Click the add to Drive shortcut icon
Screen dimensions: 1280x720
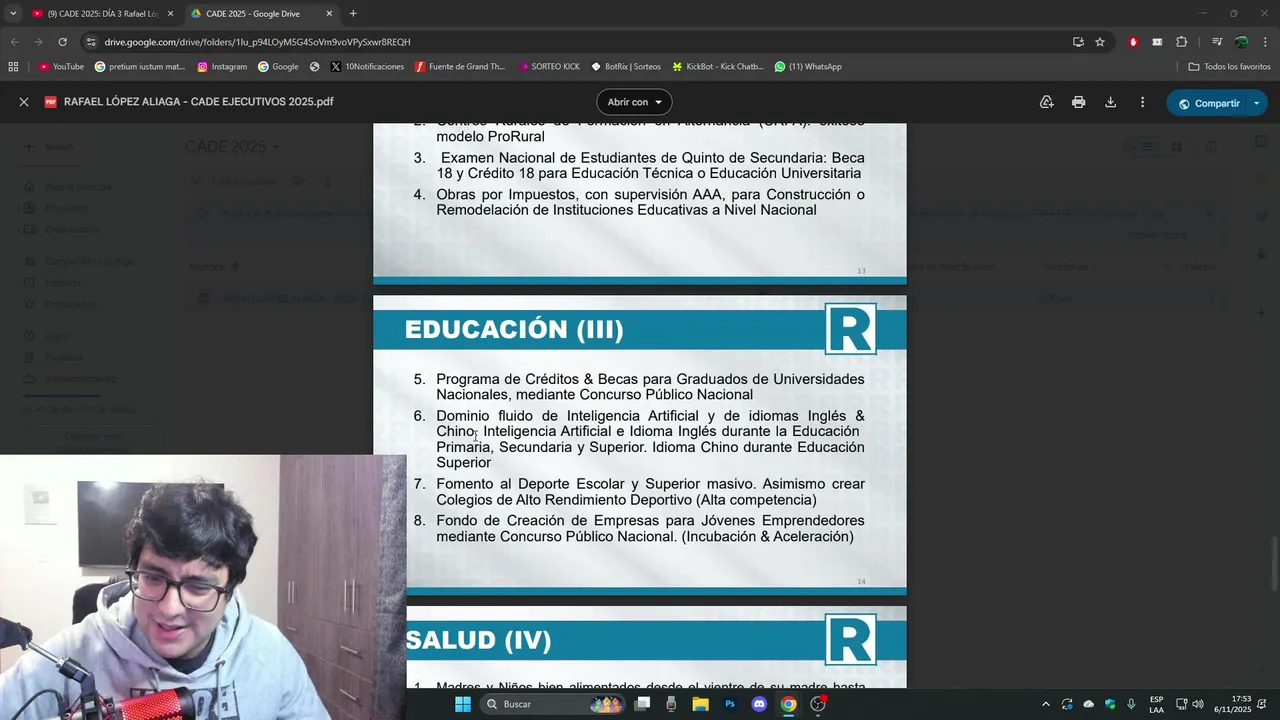(x=1046, y=102)
